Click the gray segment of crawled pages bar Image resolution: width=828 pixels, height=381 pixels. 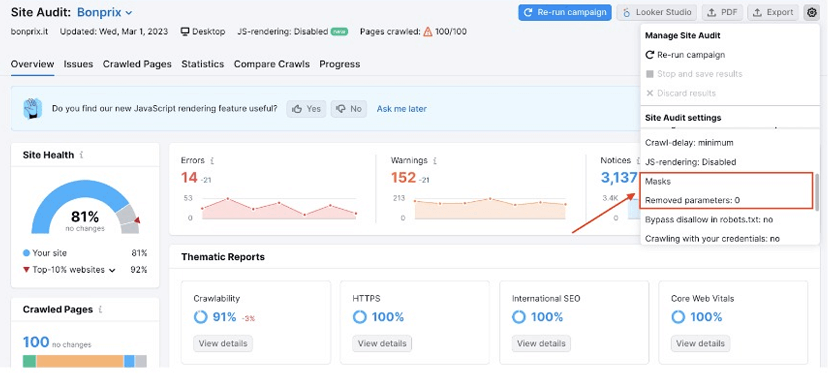pos(140,361)
